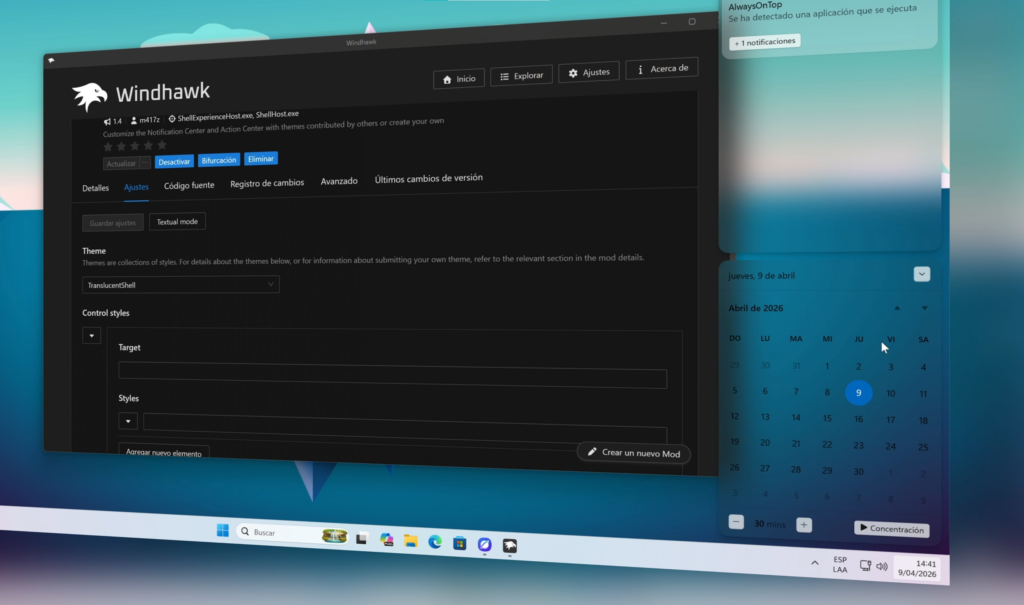Expand the +1 notificaciones button
Viewport: 1024px width, 605px height.
[765, 42]
